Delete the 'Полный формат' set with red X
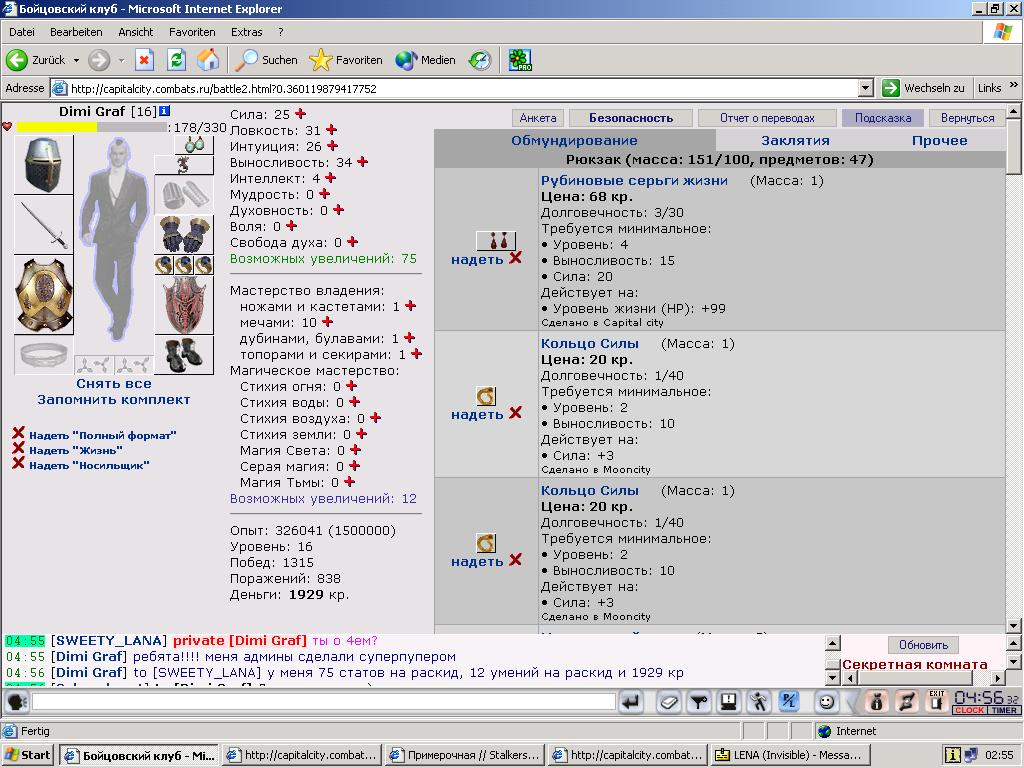The image size is (1024, 768). pos(18,433)
